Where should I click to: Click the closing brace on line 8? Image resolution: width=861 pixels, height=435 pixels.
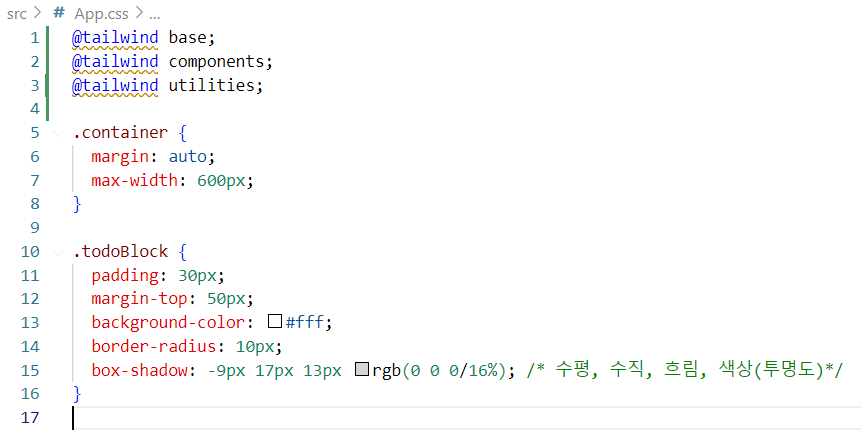pos(77,204)
